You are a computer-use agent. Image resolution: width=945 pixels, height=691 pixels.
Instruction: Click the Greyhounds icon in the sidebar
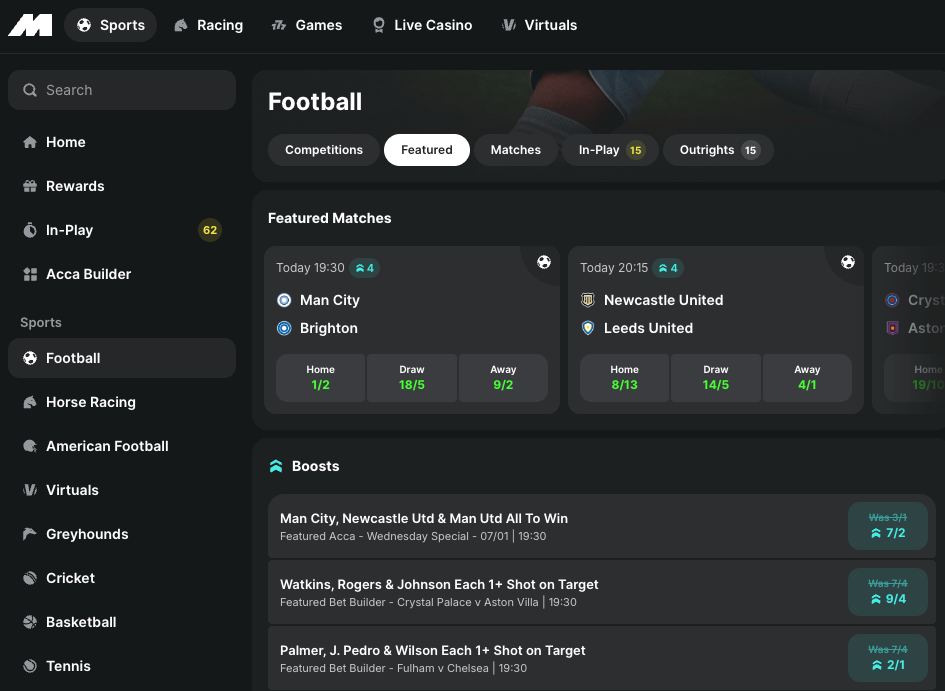[30, 534]
